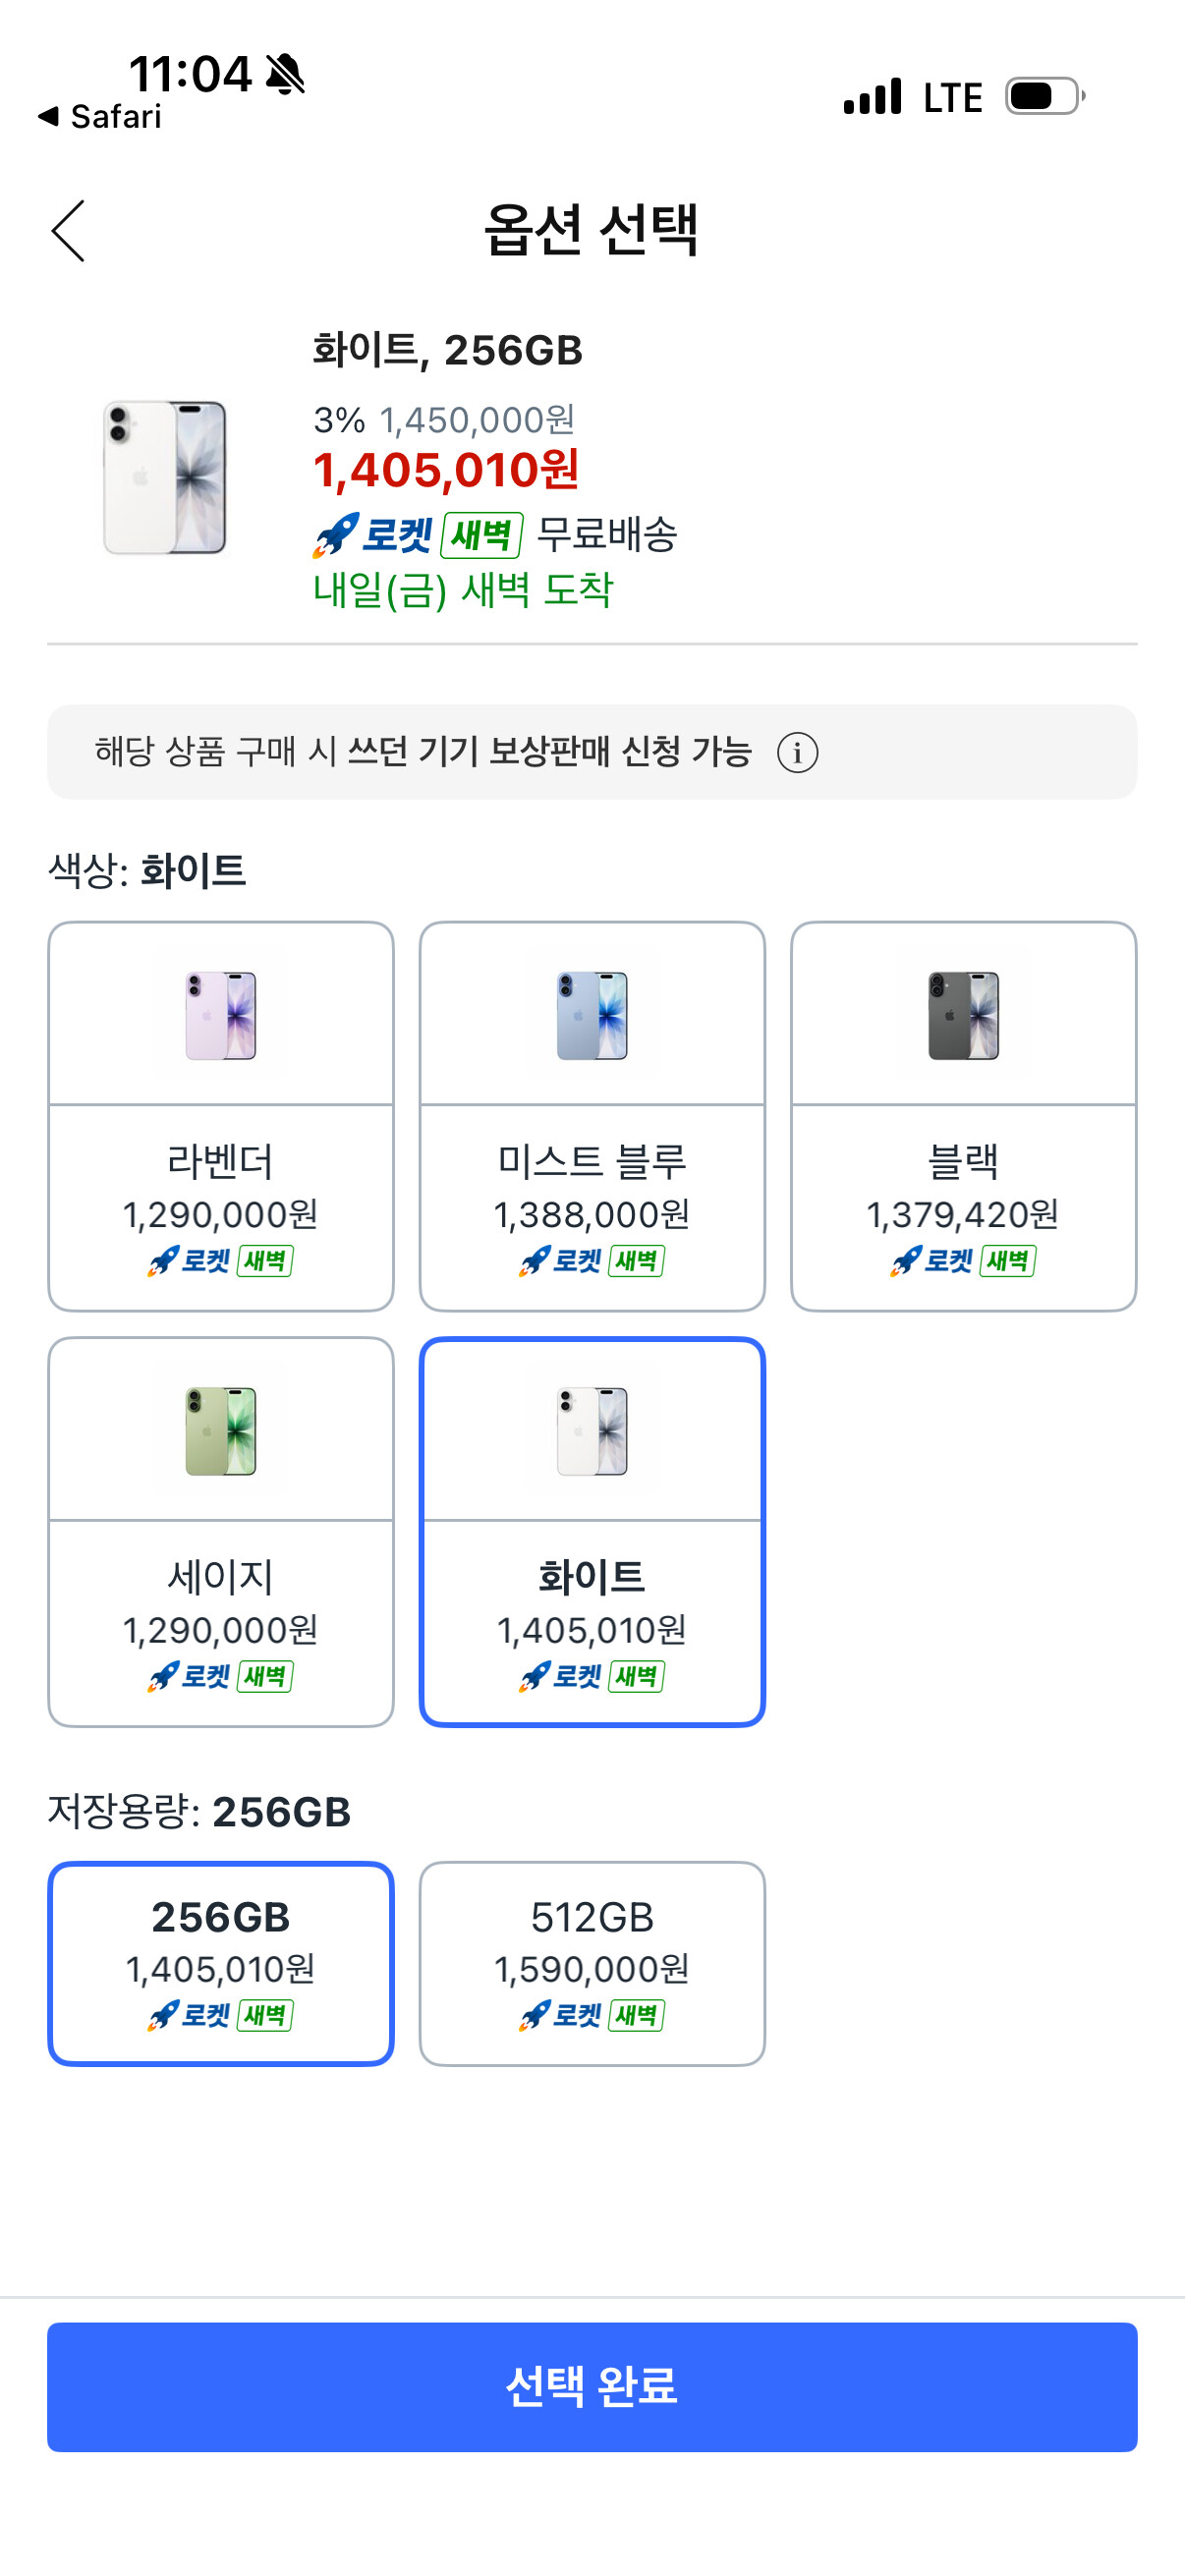Image resolution: width=1185 pixels, height=2576 pixels.
Task: Choose 512GB storage capacity
Action: click(x=592, y=1963)
